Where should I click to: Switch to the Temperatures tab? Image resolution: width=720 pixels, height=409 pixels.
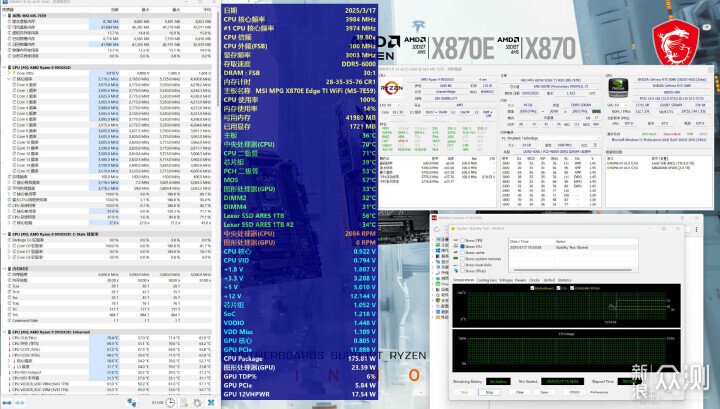coord(463,280)
